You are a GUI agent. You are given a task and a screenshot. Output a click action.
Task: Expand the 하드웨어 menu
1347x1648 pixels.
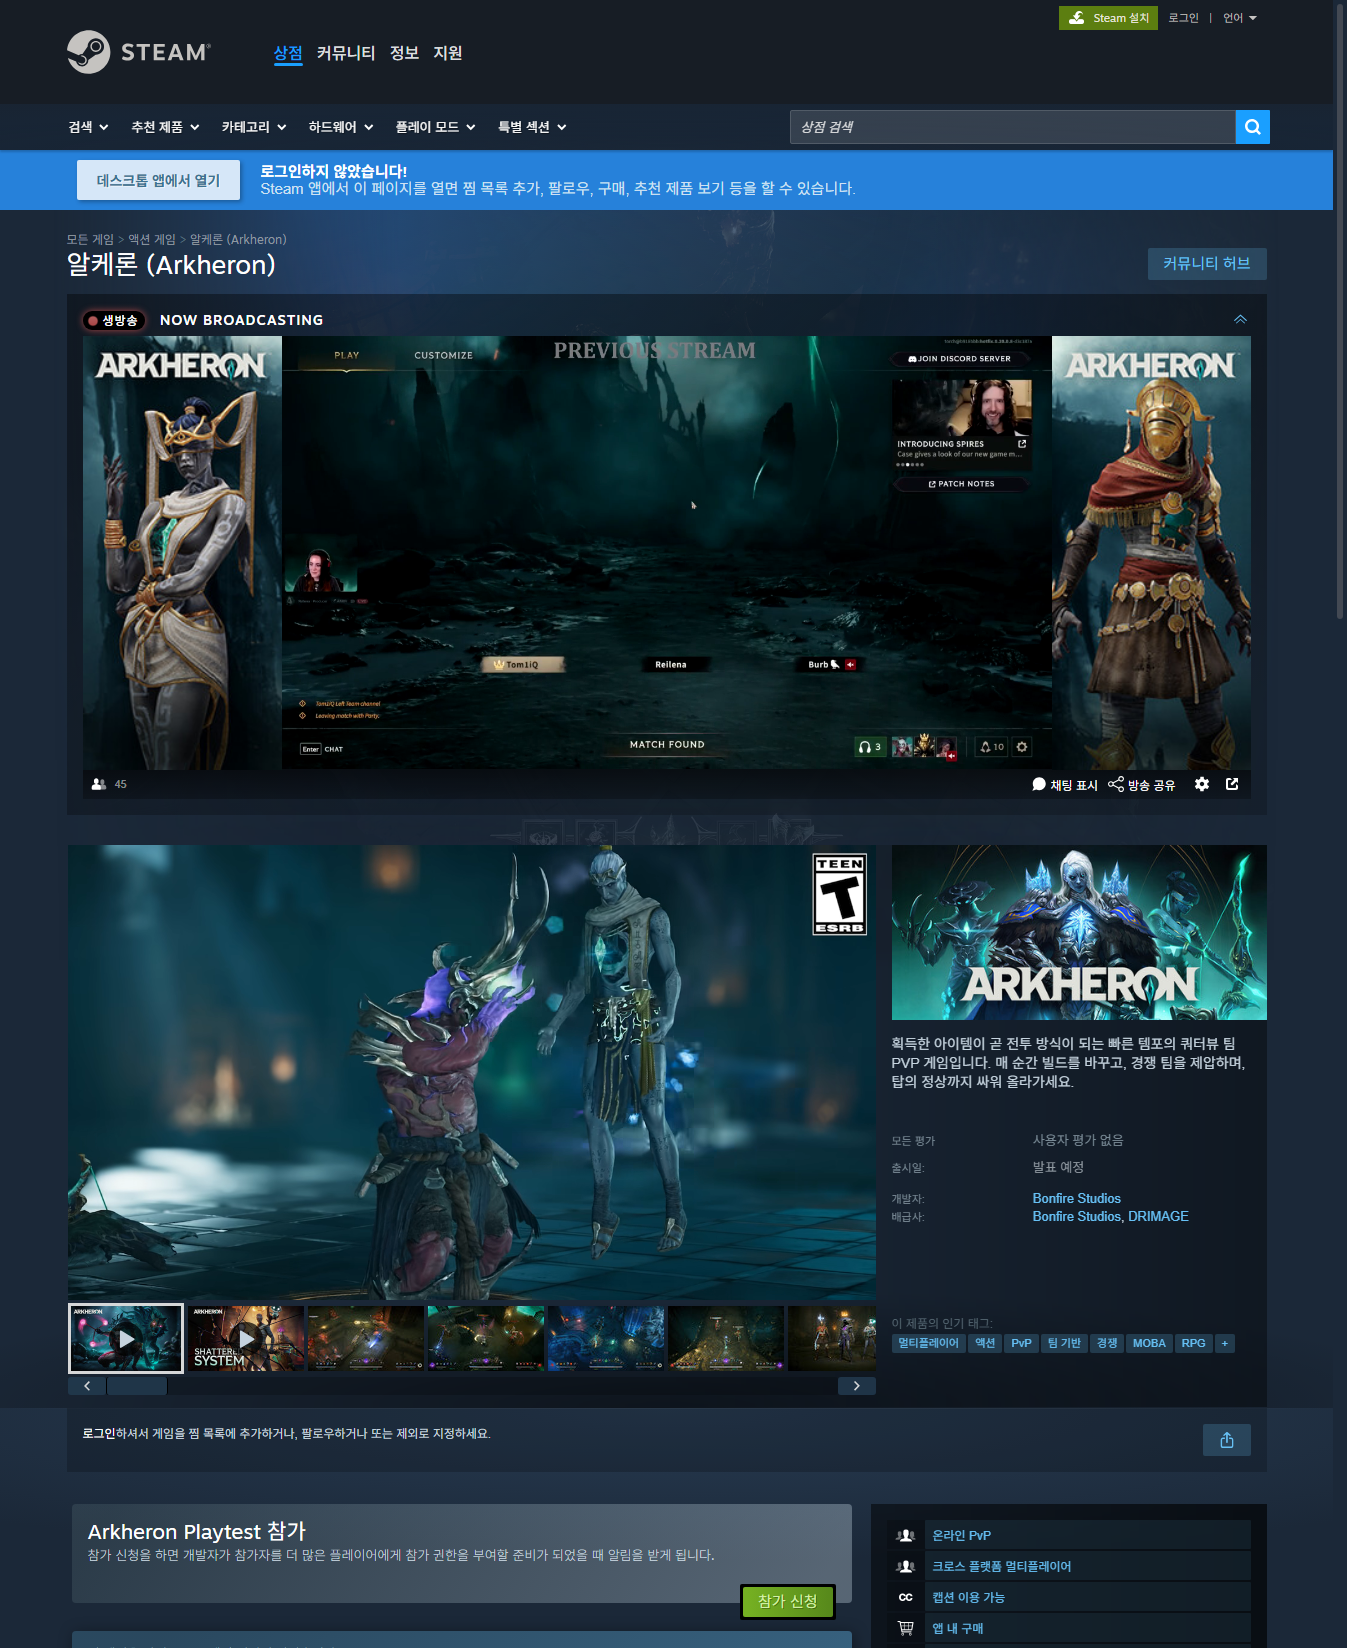(341, 127)
